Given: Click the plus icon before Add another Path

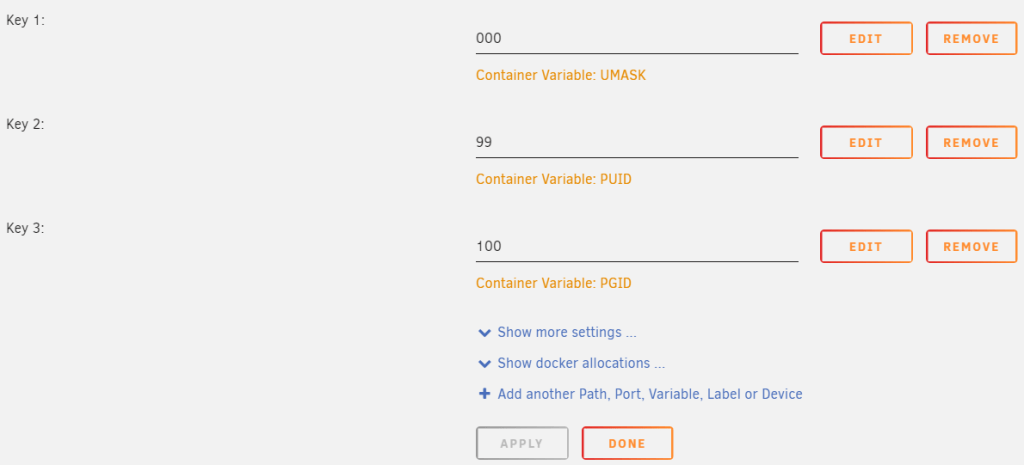Looking at the screenshot, I should tap(485, 394).
